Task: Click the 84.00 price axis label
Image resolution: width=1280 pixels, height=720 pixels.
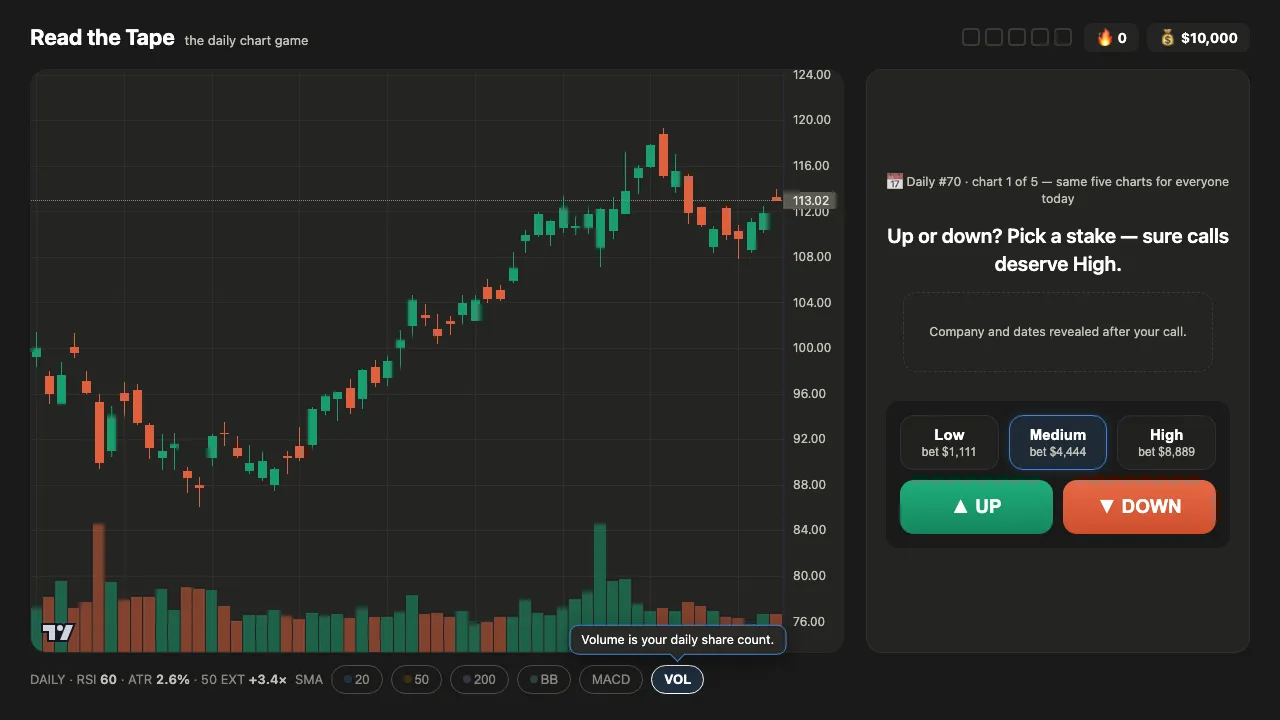Action: 811,530
